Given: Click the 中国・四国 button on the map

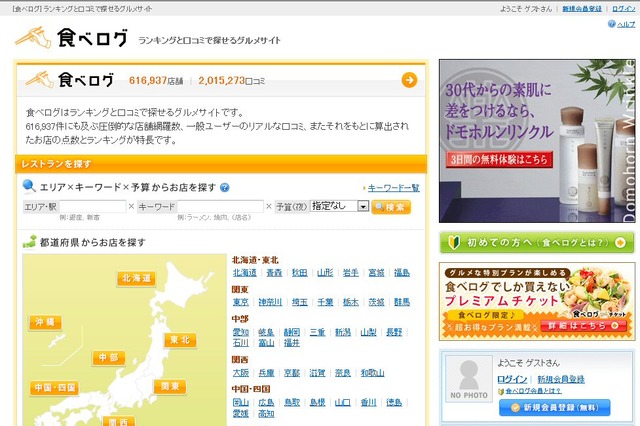Looking at the screenshot, I should coord(54,388).
